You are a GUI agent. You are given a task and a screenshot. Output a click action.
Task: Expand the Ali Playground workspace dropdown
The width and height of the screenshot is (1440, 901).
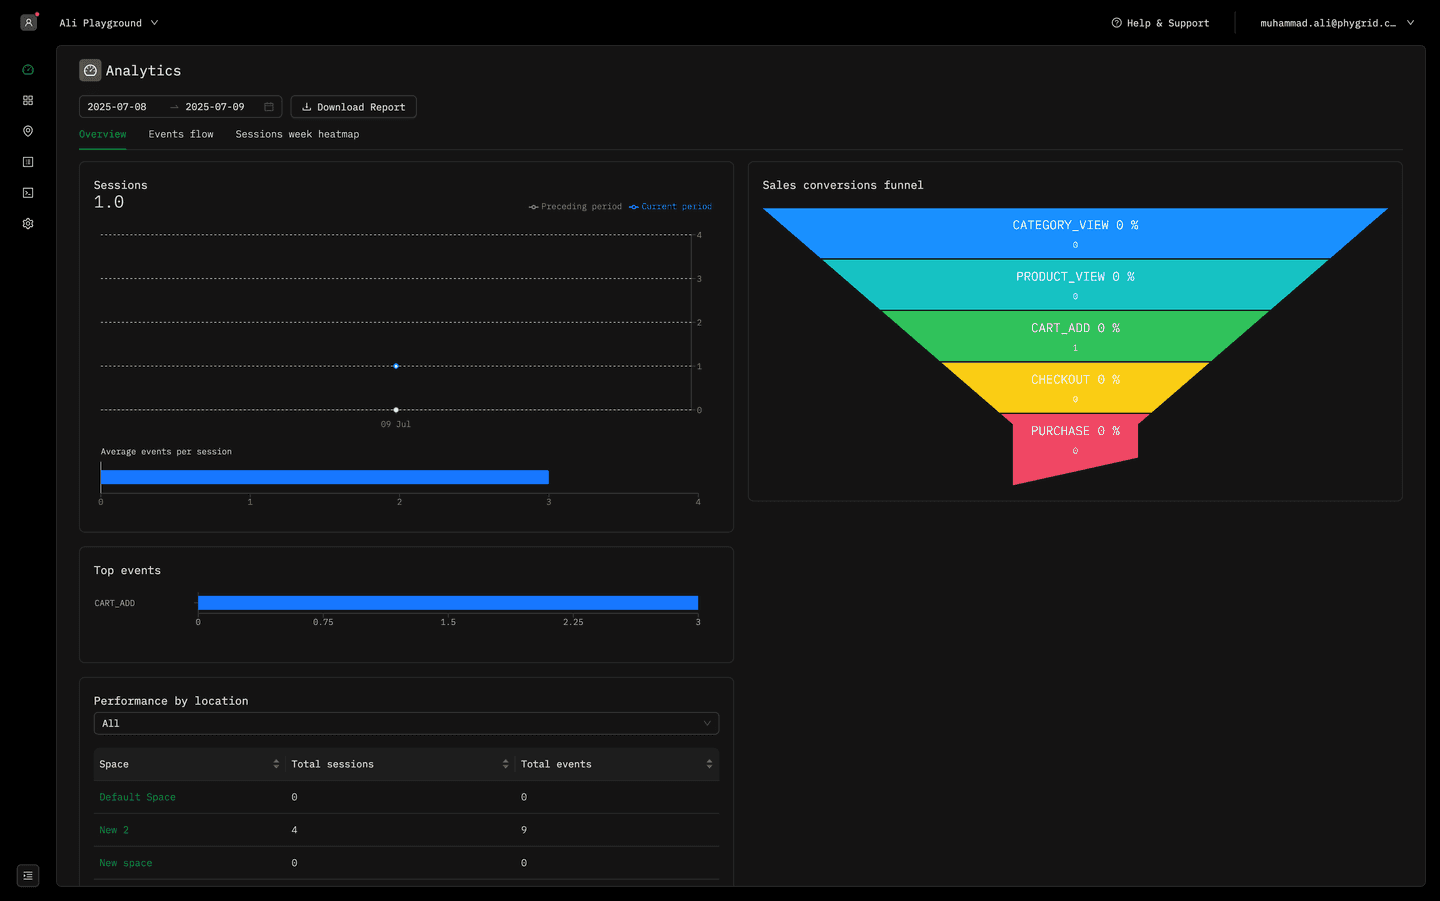pyautogui.click(x=108, y=22)
